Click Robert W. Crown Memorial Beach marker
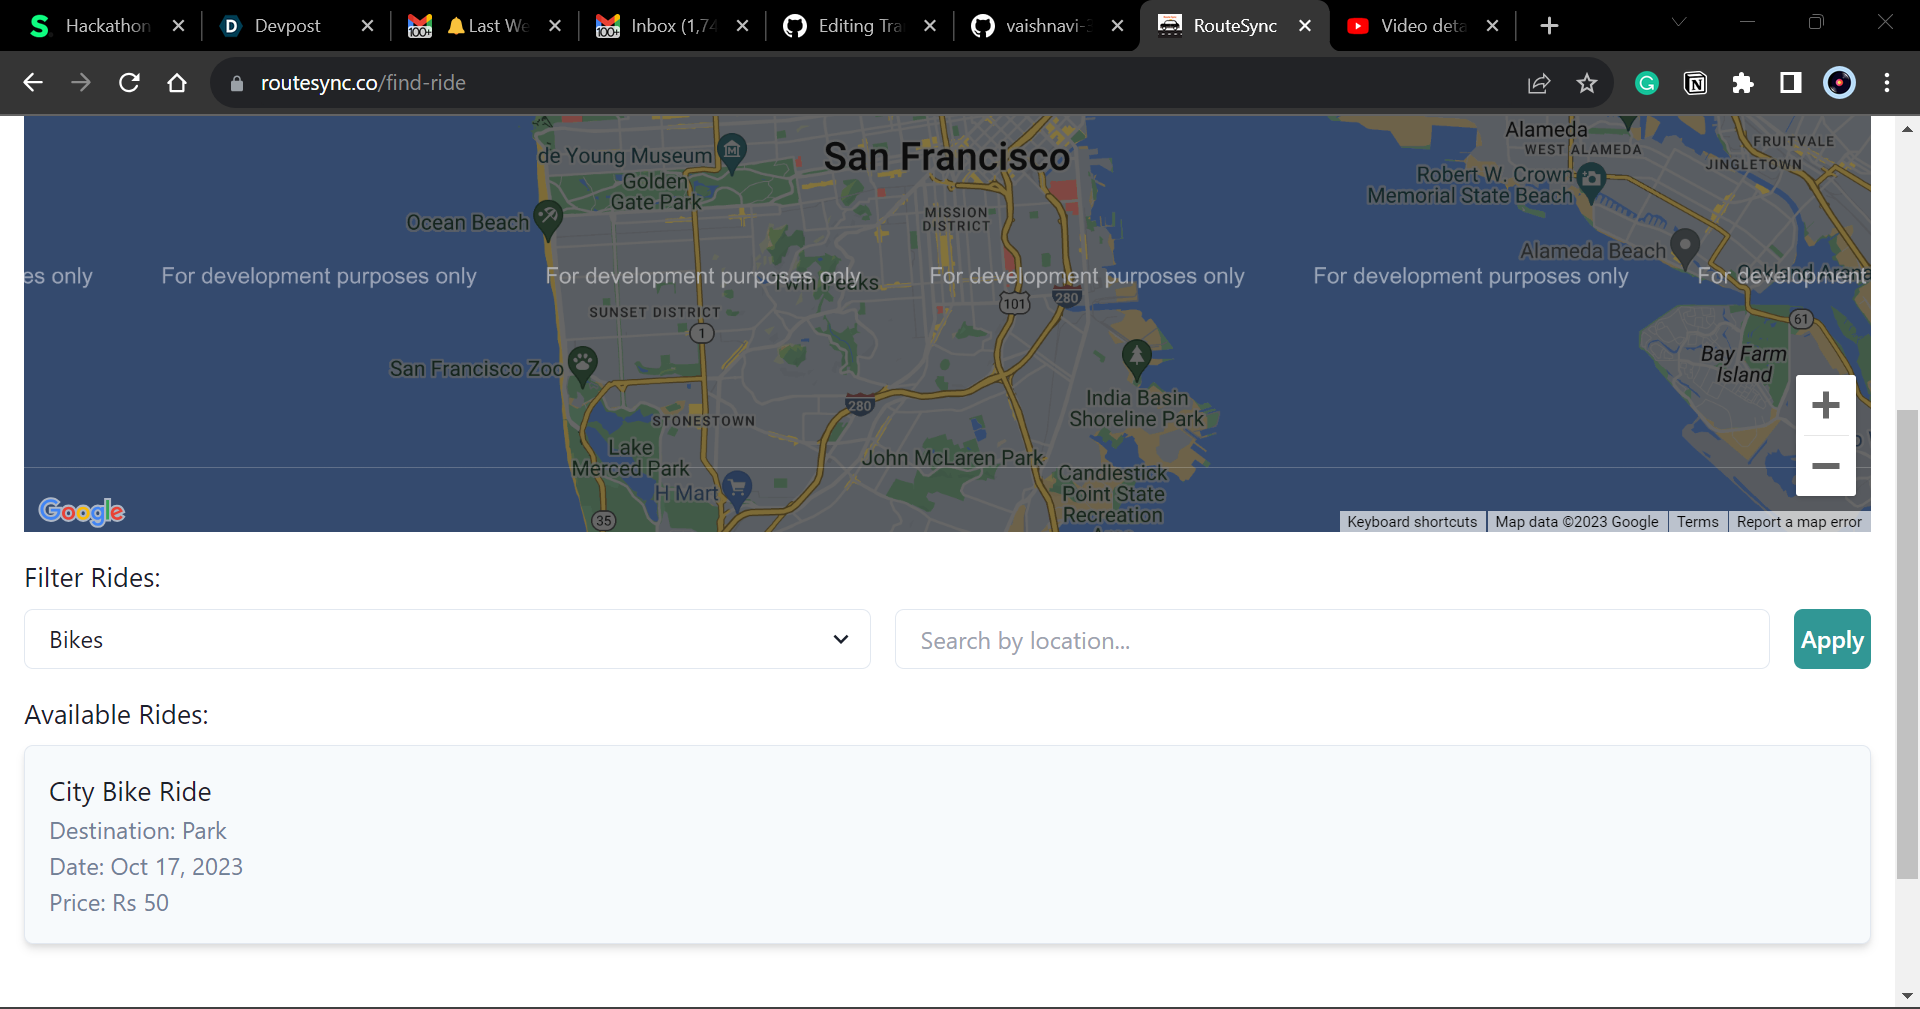Screen dimensions: 1920x1009 (x=1591, y=183)
